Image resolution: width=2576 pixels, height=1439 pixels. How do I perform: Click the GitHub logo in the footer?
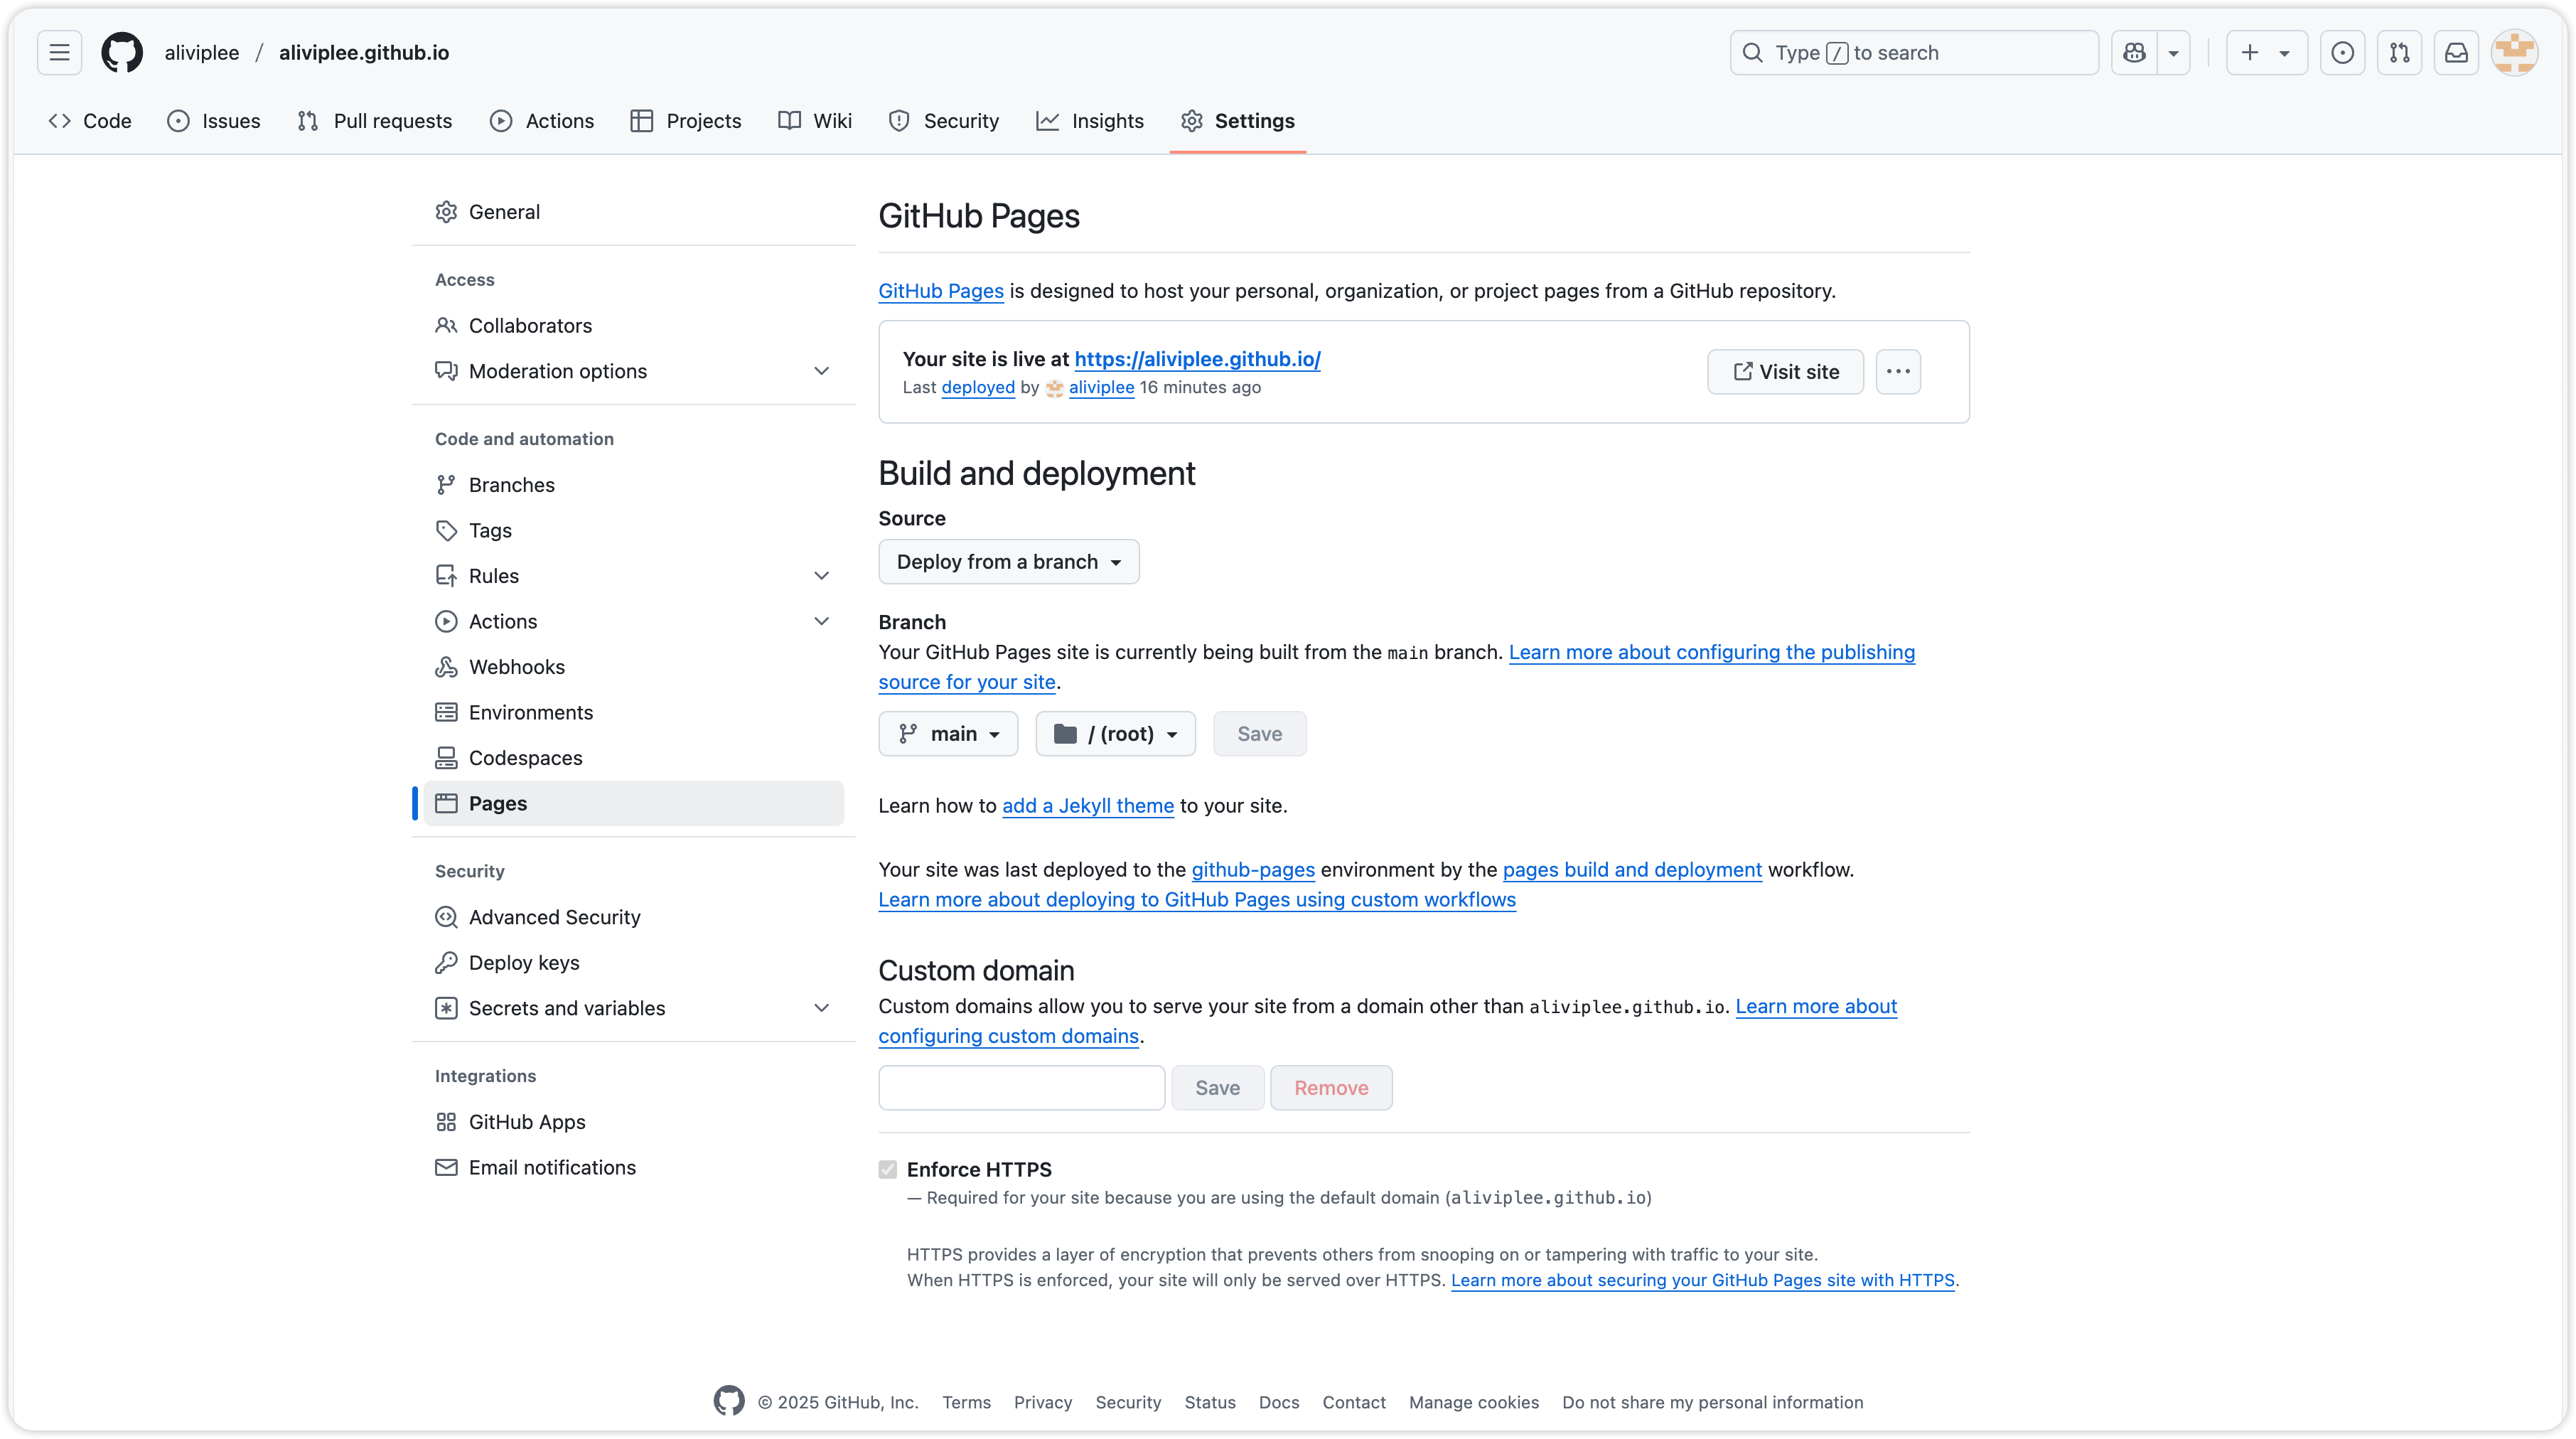coord(729,1401)
